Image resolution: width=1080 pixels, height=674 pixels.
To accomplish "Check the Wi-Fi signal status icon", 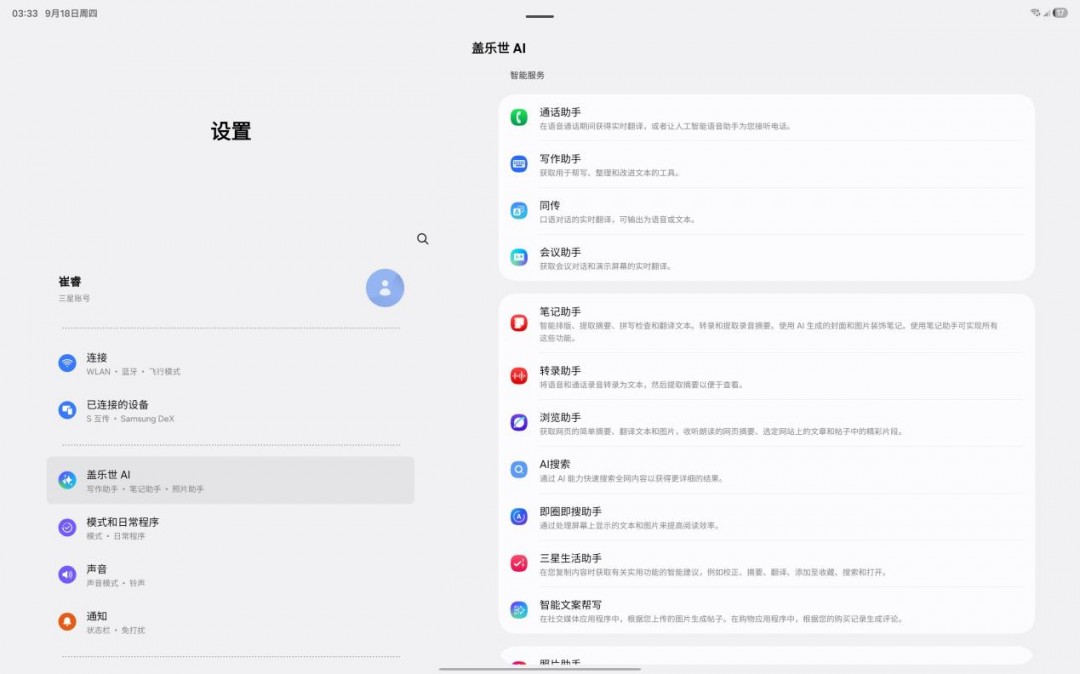I will [1035, 13].
